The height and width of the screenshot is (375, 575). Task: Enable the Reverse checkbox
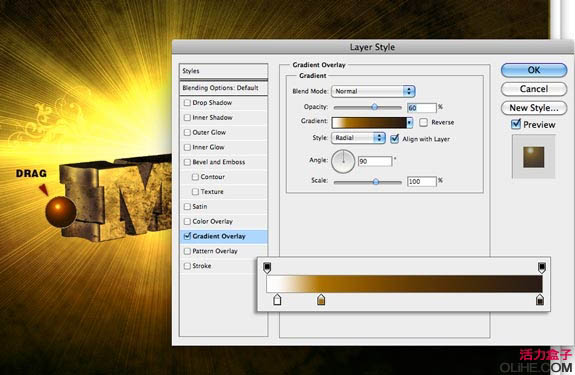pyautogui.click(x=424, y=122)
